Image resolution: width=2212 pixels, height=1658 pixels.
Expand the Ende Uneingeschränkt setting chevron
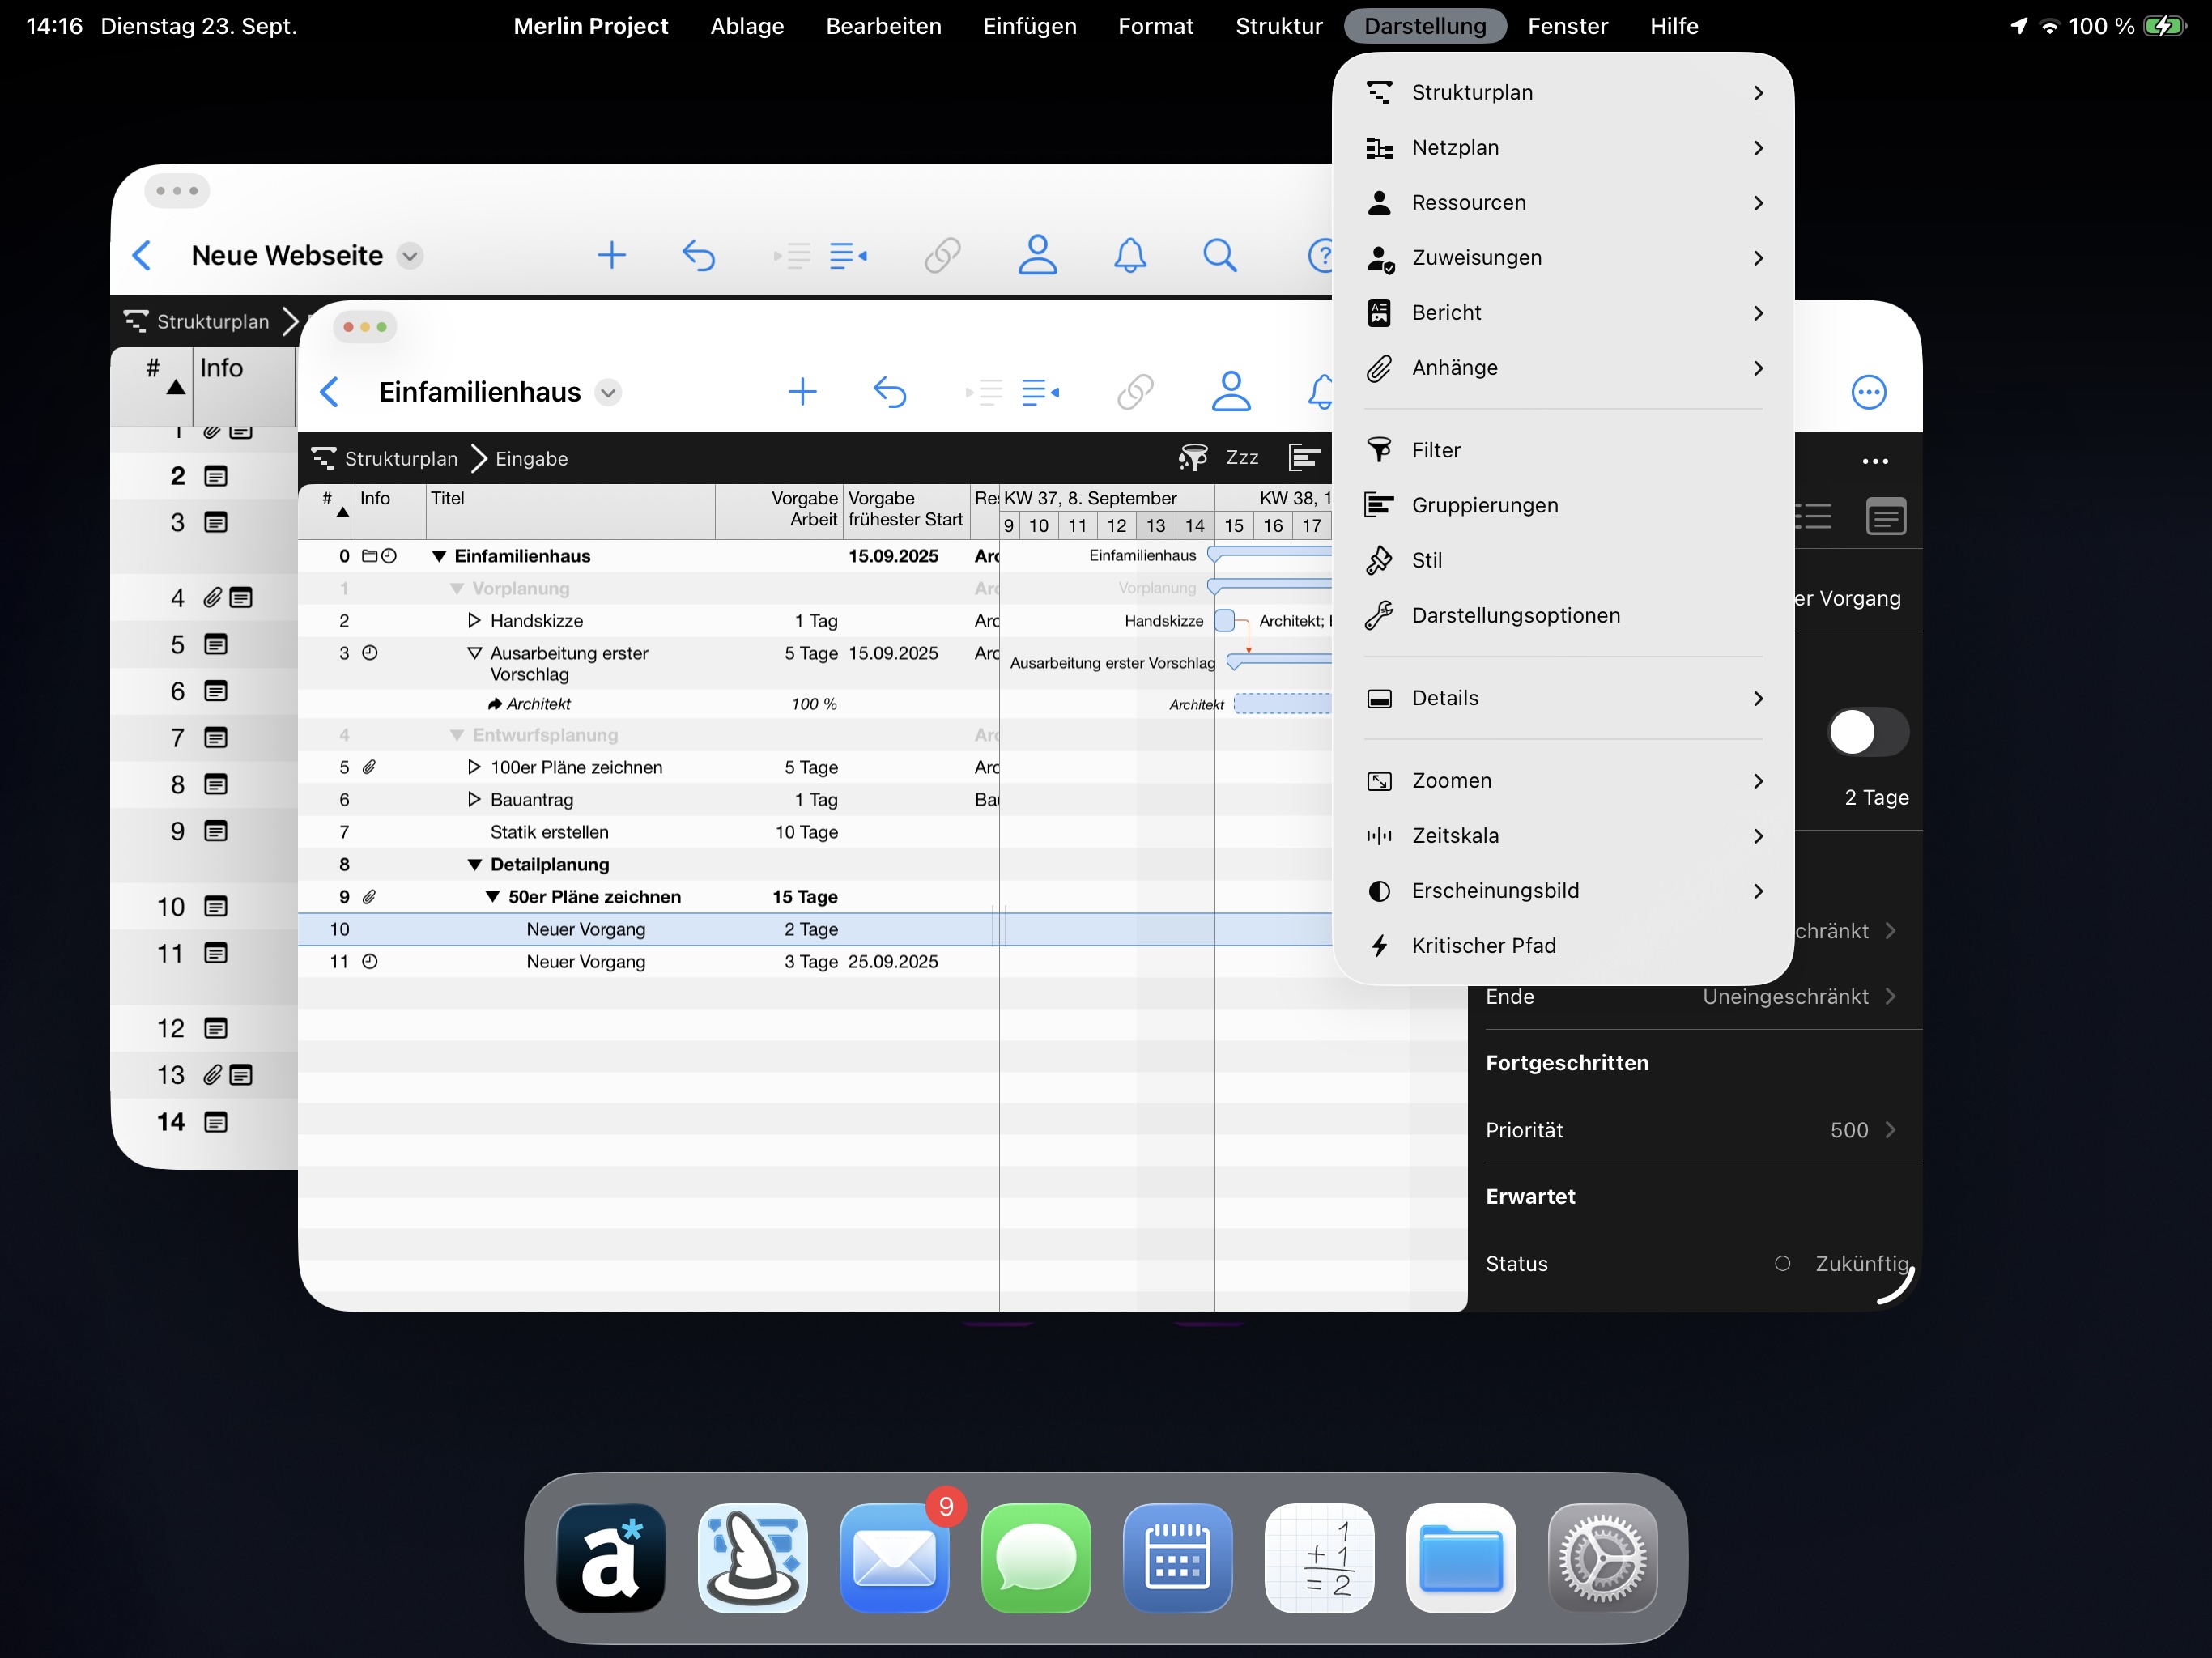coord(1890,996)
